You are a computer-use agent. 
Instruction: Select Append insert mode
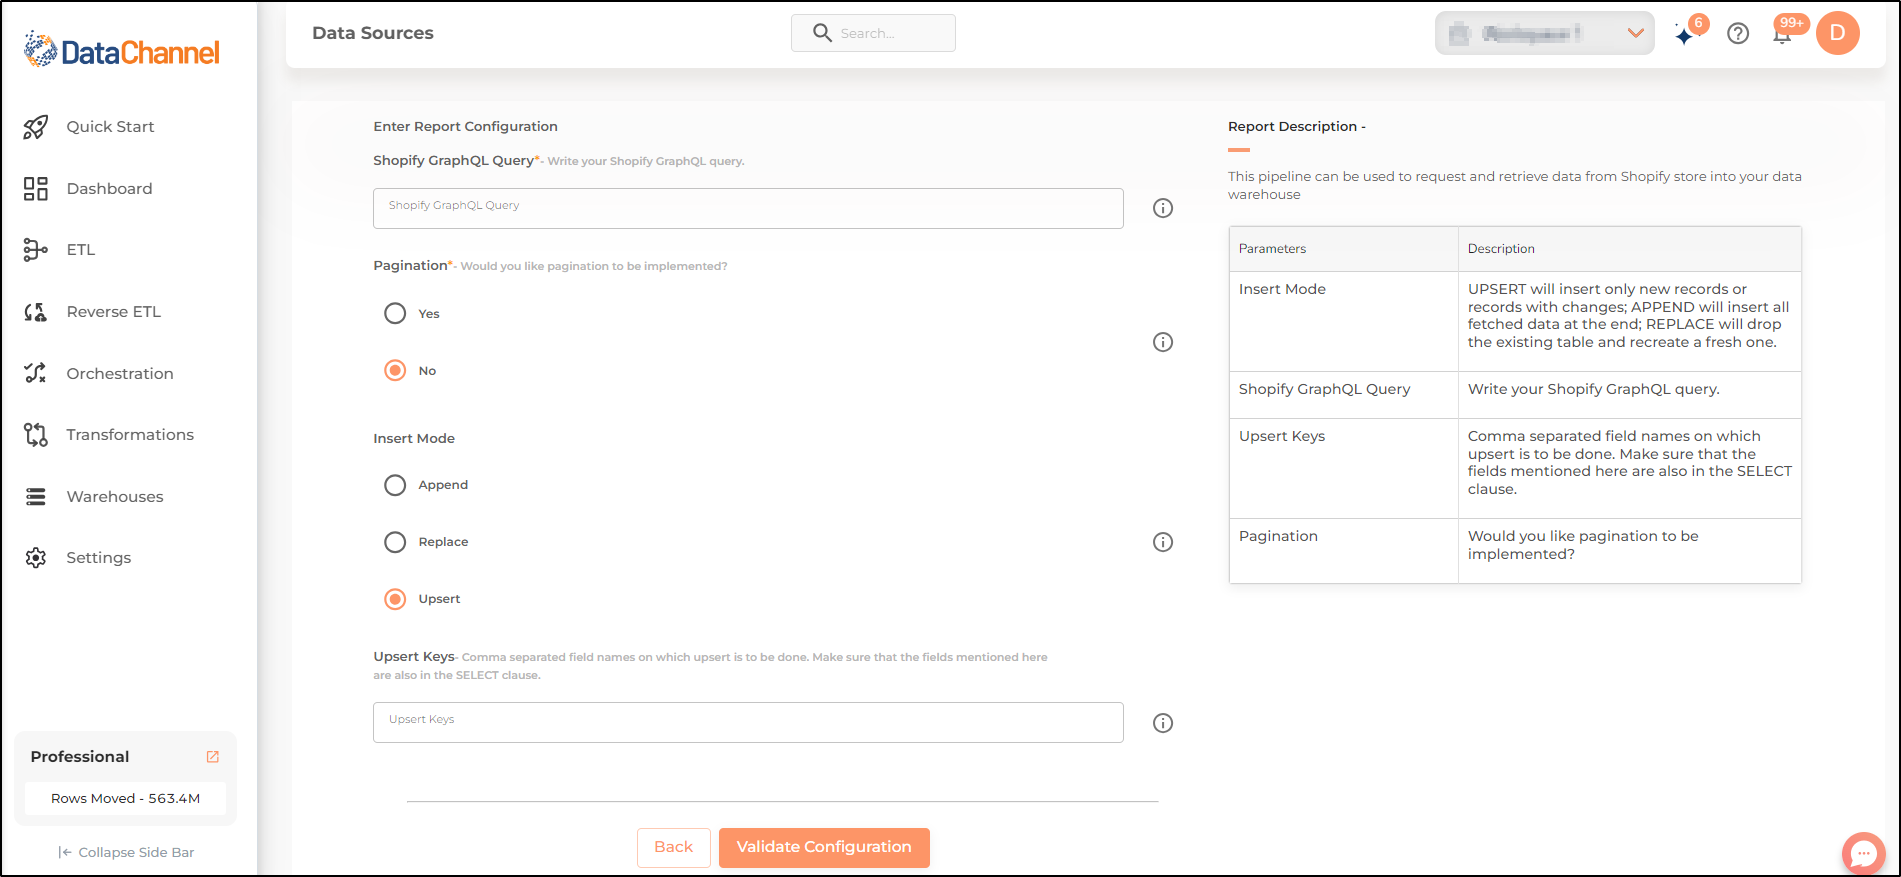(x=395, y=485)
